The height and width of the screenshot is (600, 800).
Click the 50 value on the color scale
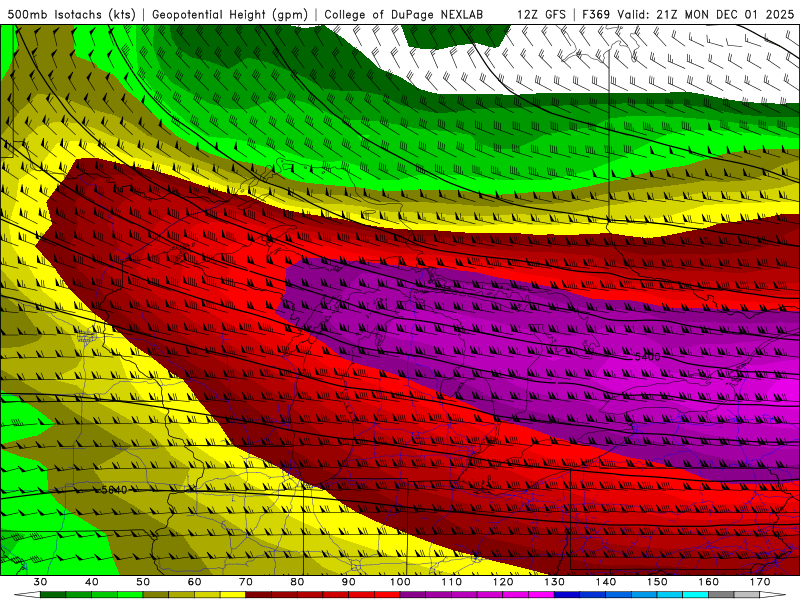click(x=143, y=582)
